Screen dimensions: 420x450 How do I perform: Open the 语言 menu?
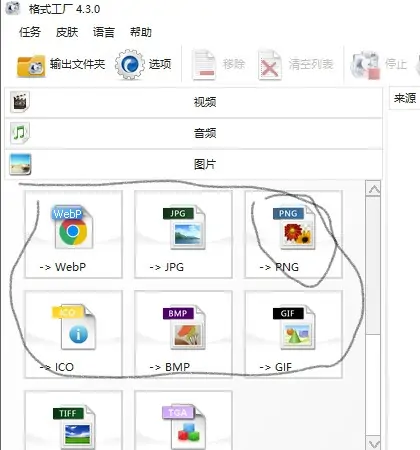pos(104,32)
